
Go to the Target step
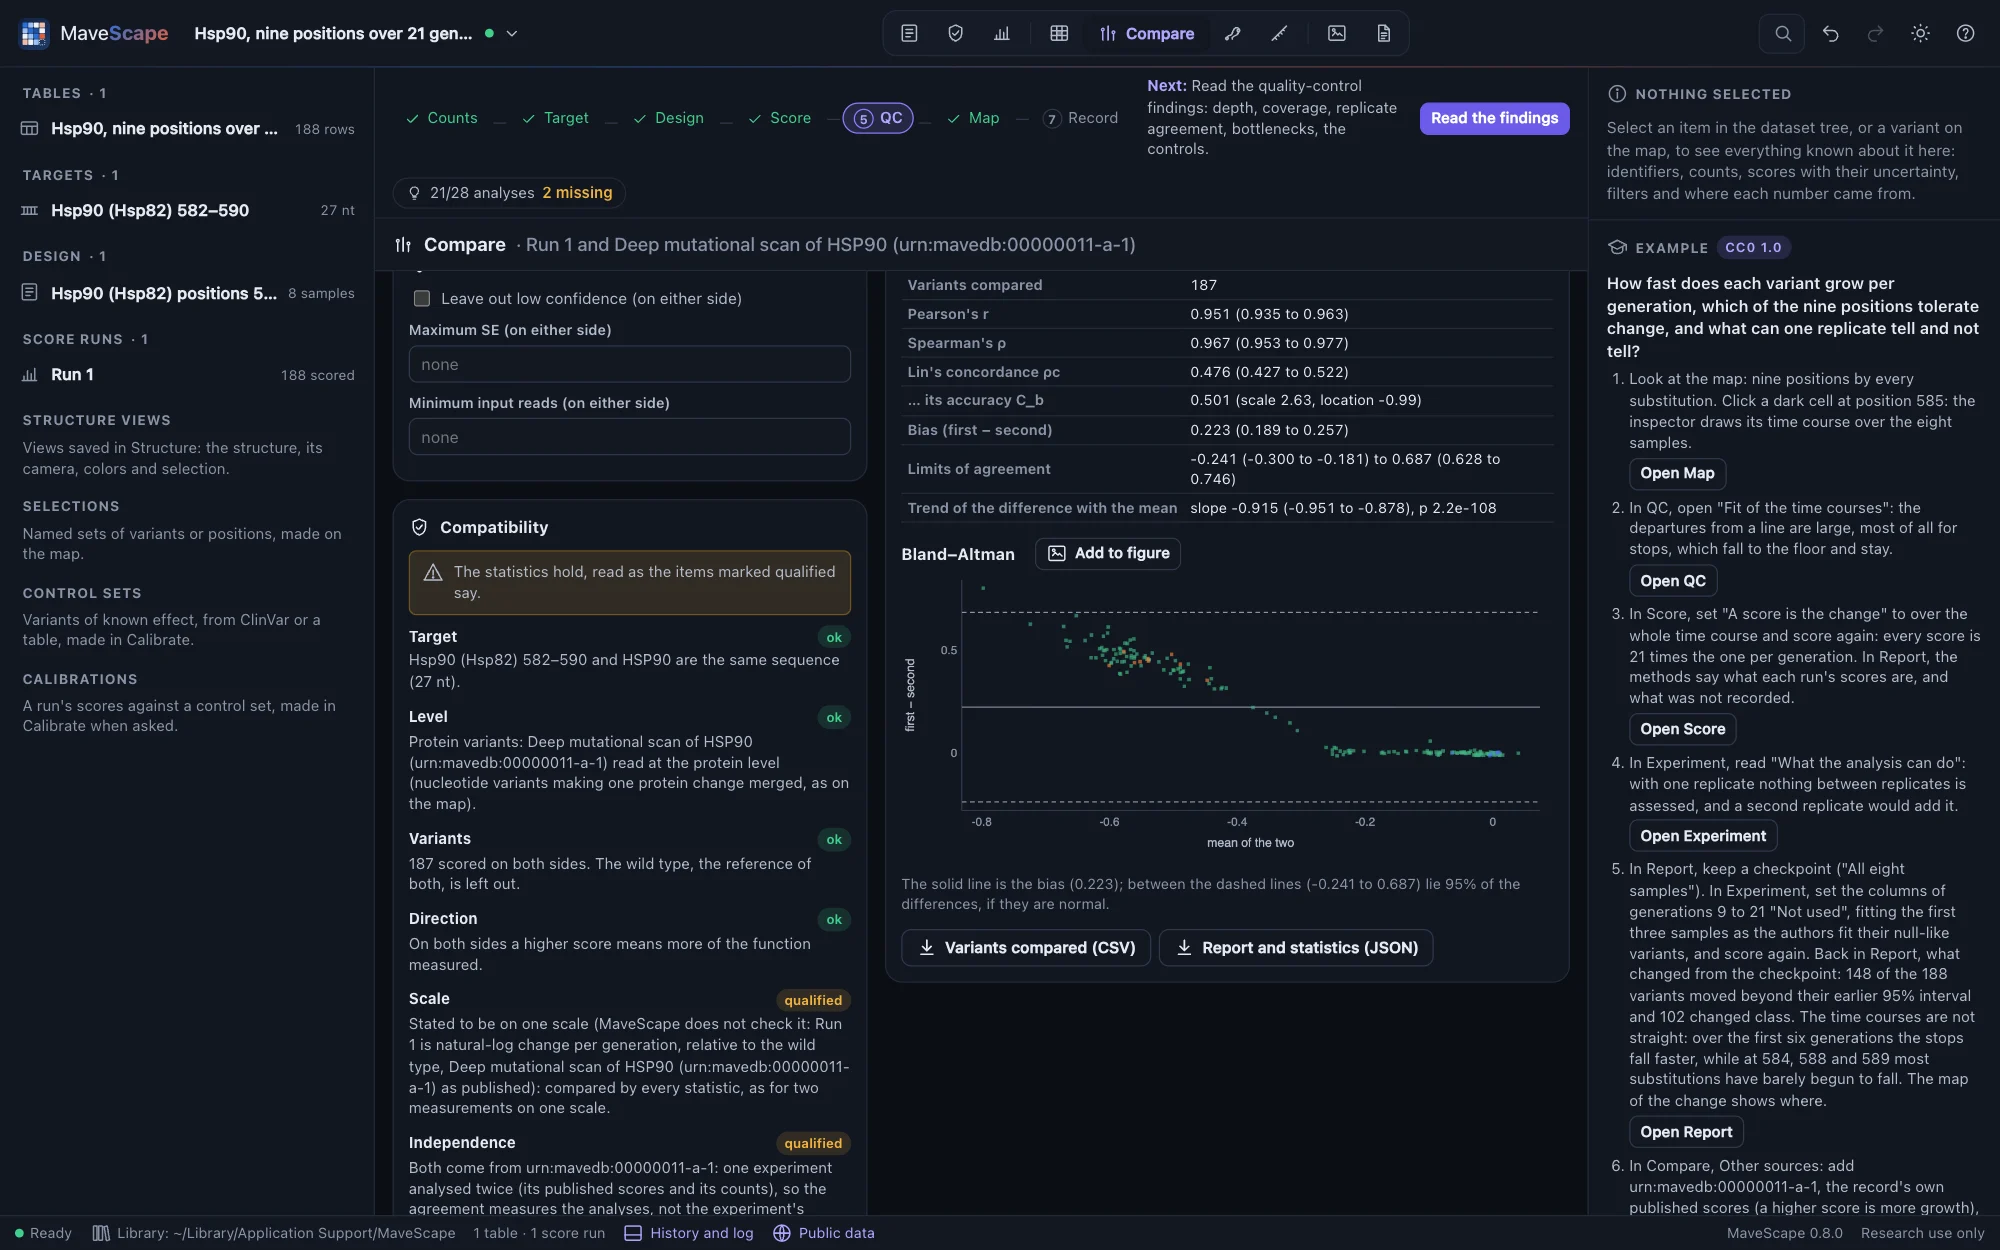coord(555,118)
